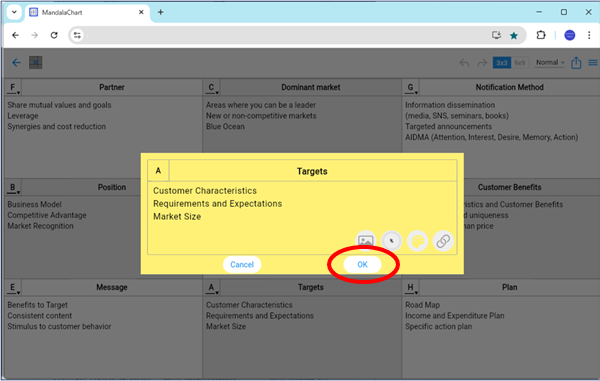Click the browser back button
Image resolution: width=600 pixels, height=381 pixels.
(15, 35)
